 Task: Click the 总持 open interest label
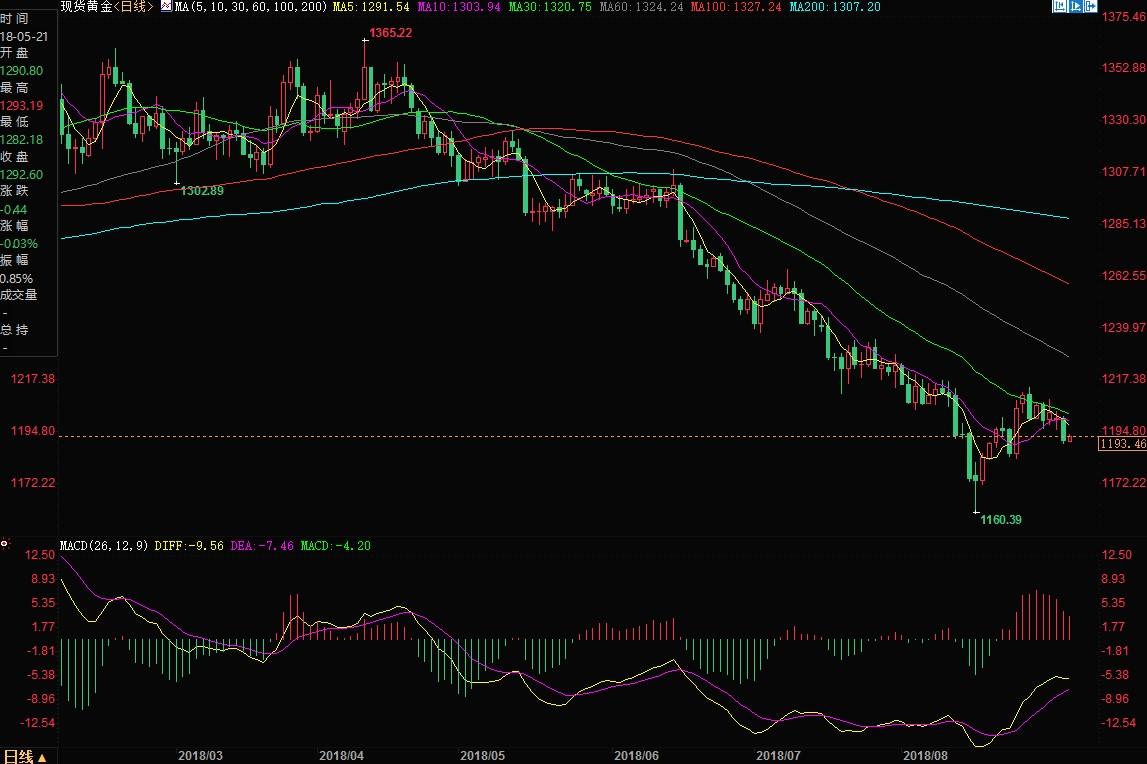tap(15, 329)
